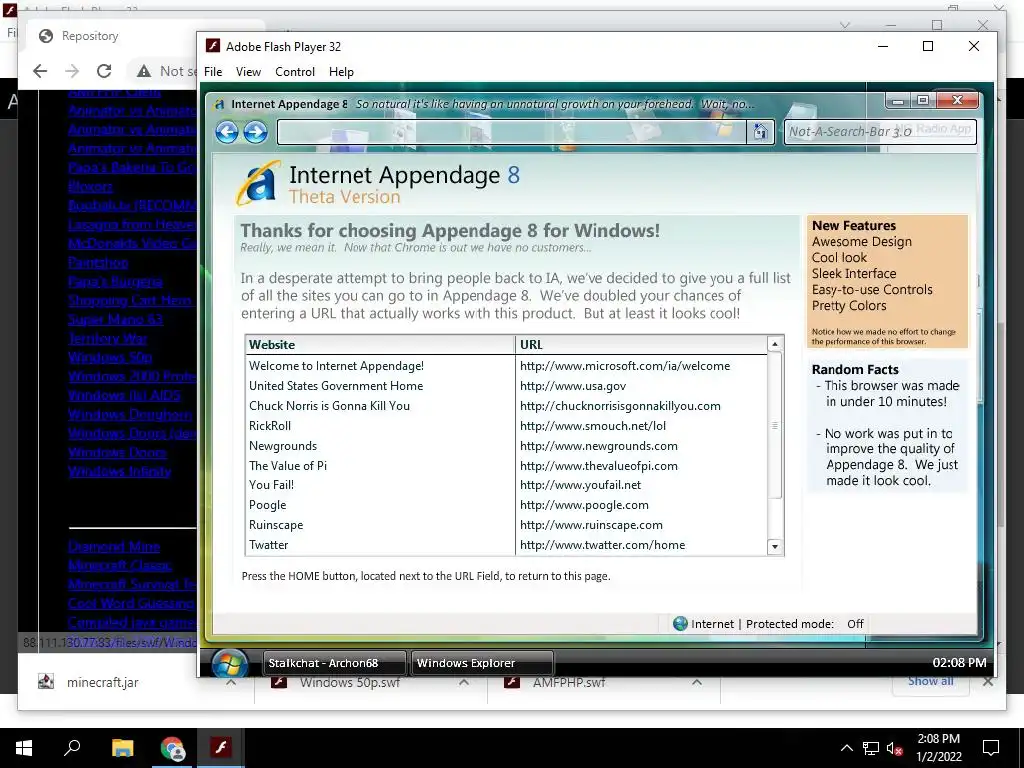Image resolution: width=1024 pixels, height=768 pixels.
Task: Open the Flash Player File menu
Action: (213, 72)
